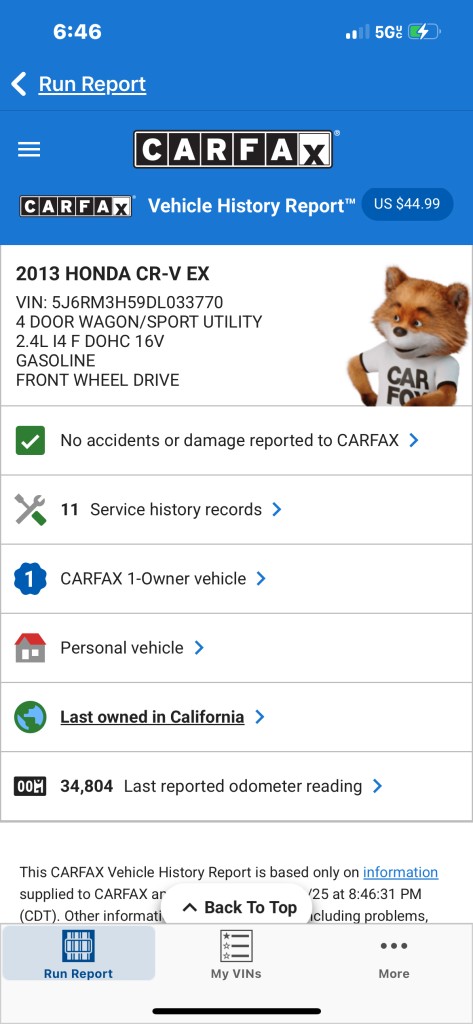Tap the globe icon for California
Viewport: 473px width, 1024px height.
[30, 717]
